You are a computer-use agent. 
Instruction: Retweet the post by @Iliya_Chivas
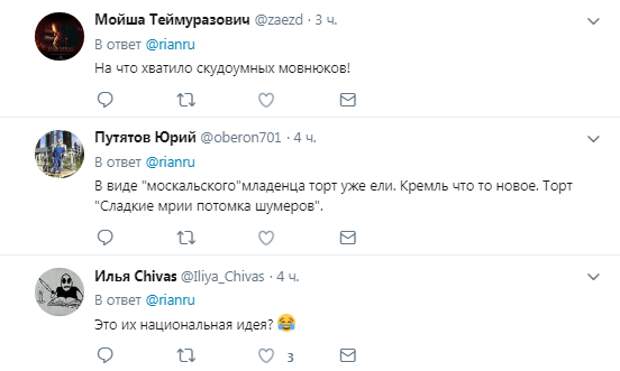(186, 356)
